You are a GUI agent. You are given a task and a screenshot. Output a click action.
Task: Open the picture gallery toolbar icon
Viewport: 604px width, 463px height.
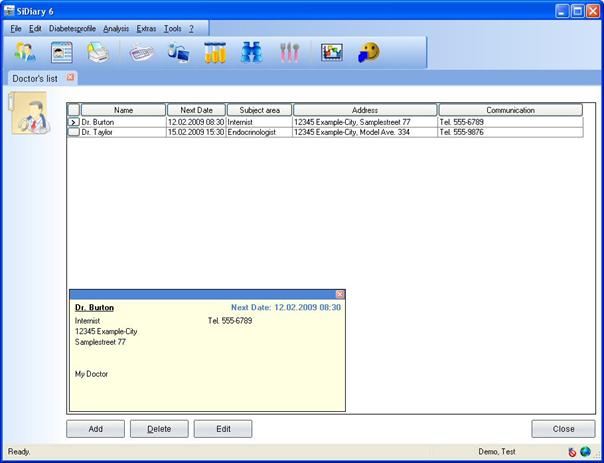click(331, 53)
